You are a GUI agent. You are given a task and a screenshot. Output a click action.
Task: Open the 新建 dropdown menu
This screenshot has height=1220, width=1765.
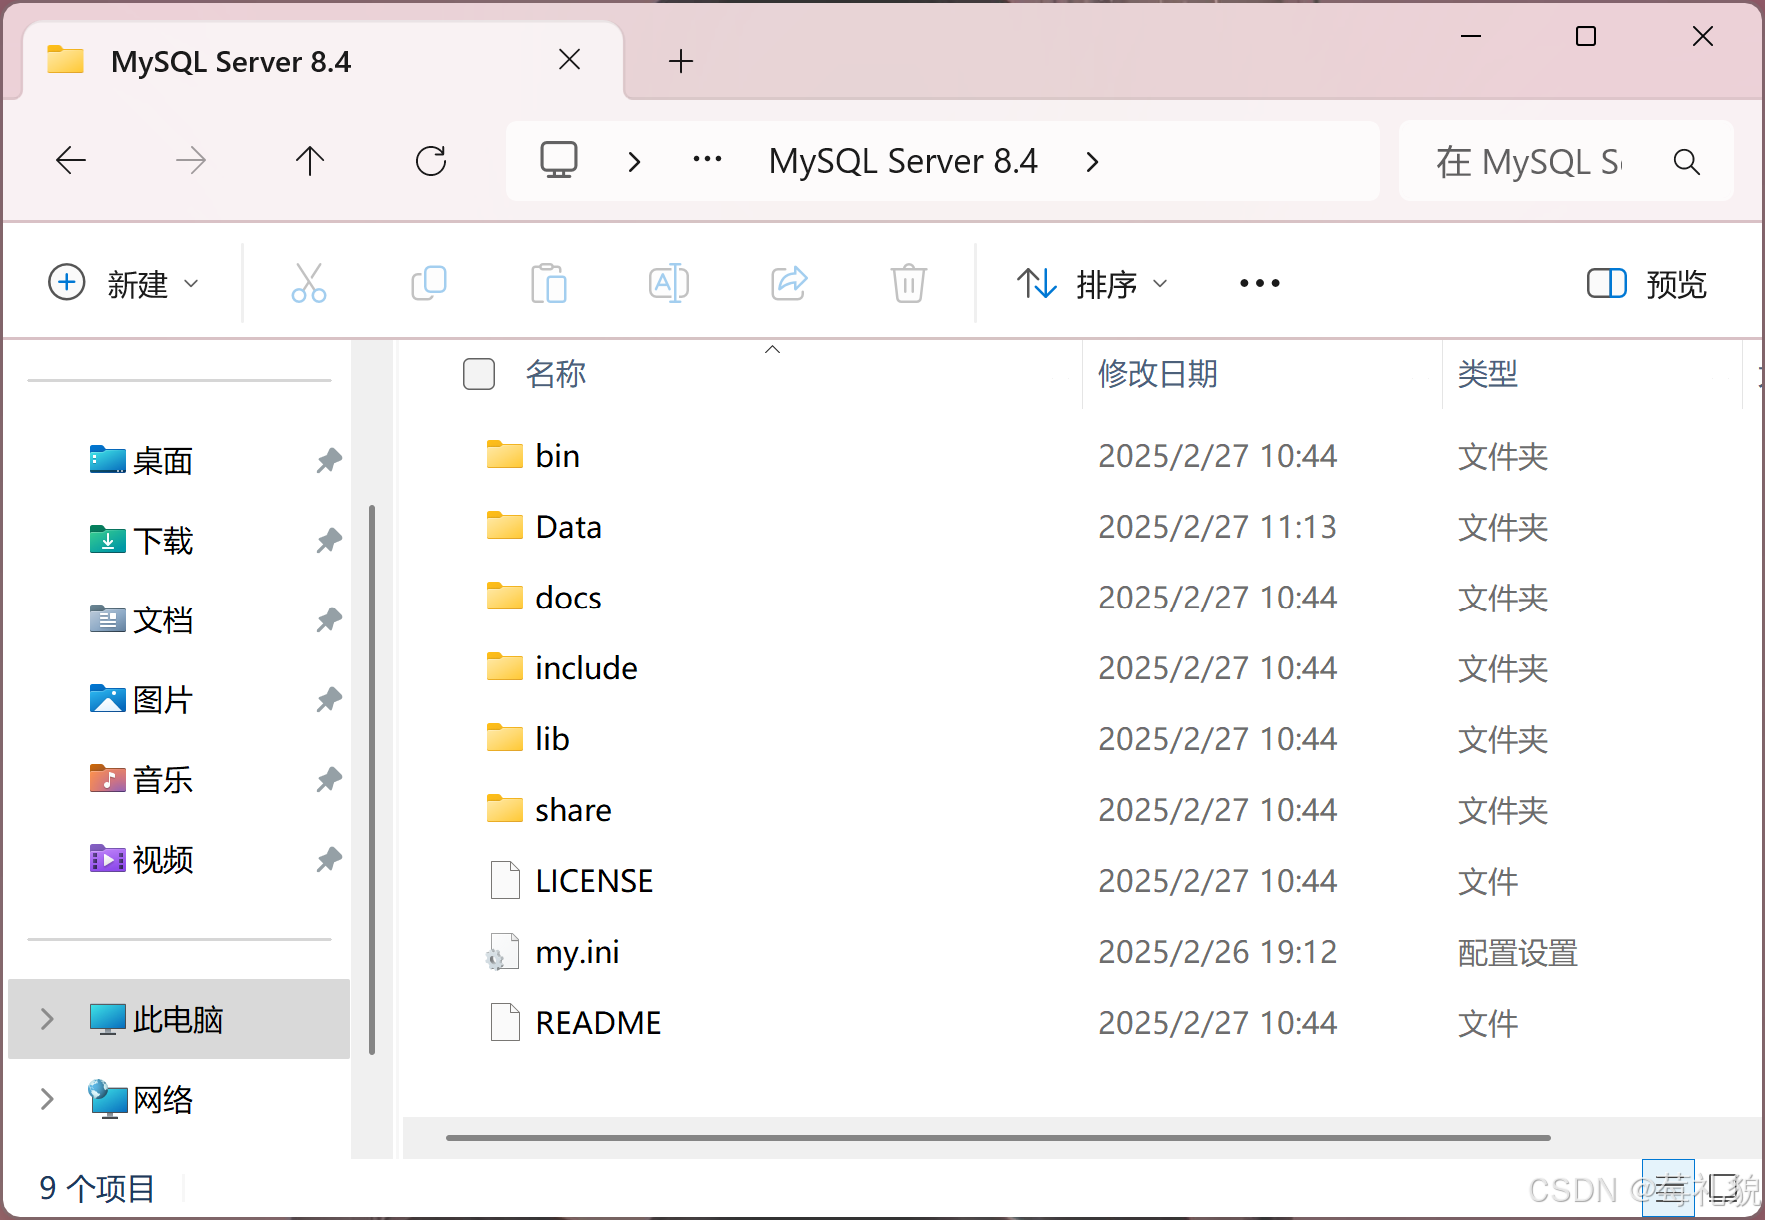click(x=124, y=283)
